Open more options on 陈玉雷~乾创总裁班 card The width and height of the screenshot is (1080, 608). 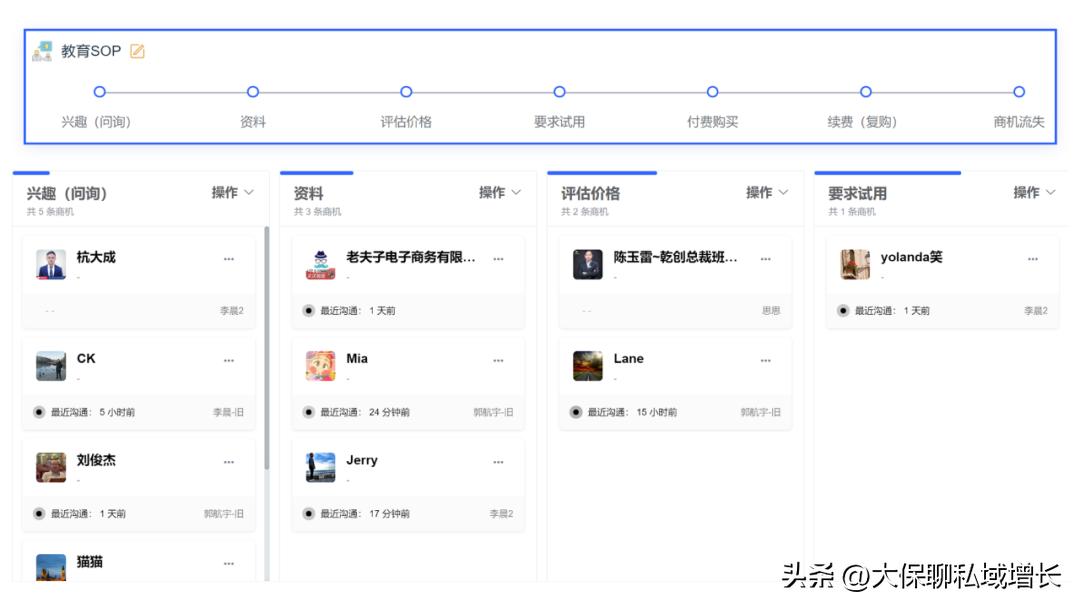point(765,259)
